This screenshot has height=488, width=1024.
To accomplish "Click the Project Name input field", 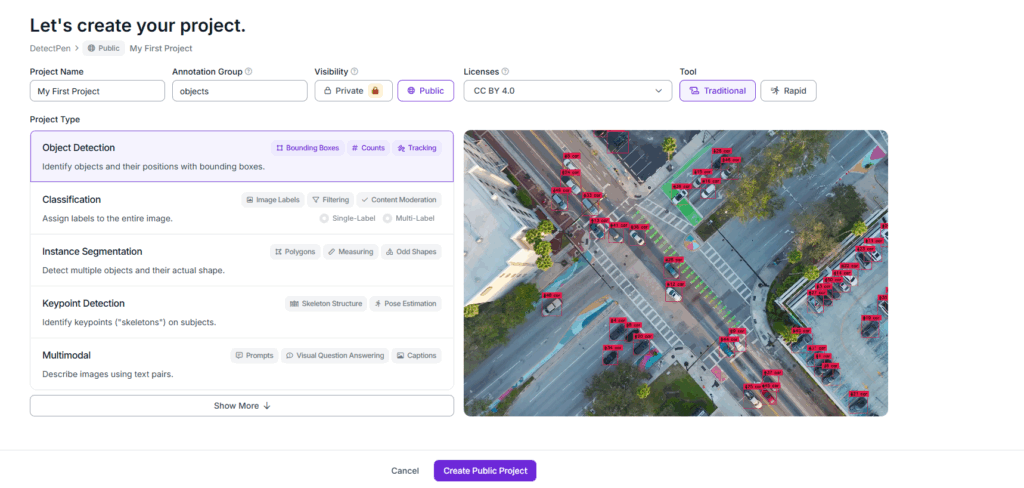I will pyautogui.click(x=97, y=91).
